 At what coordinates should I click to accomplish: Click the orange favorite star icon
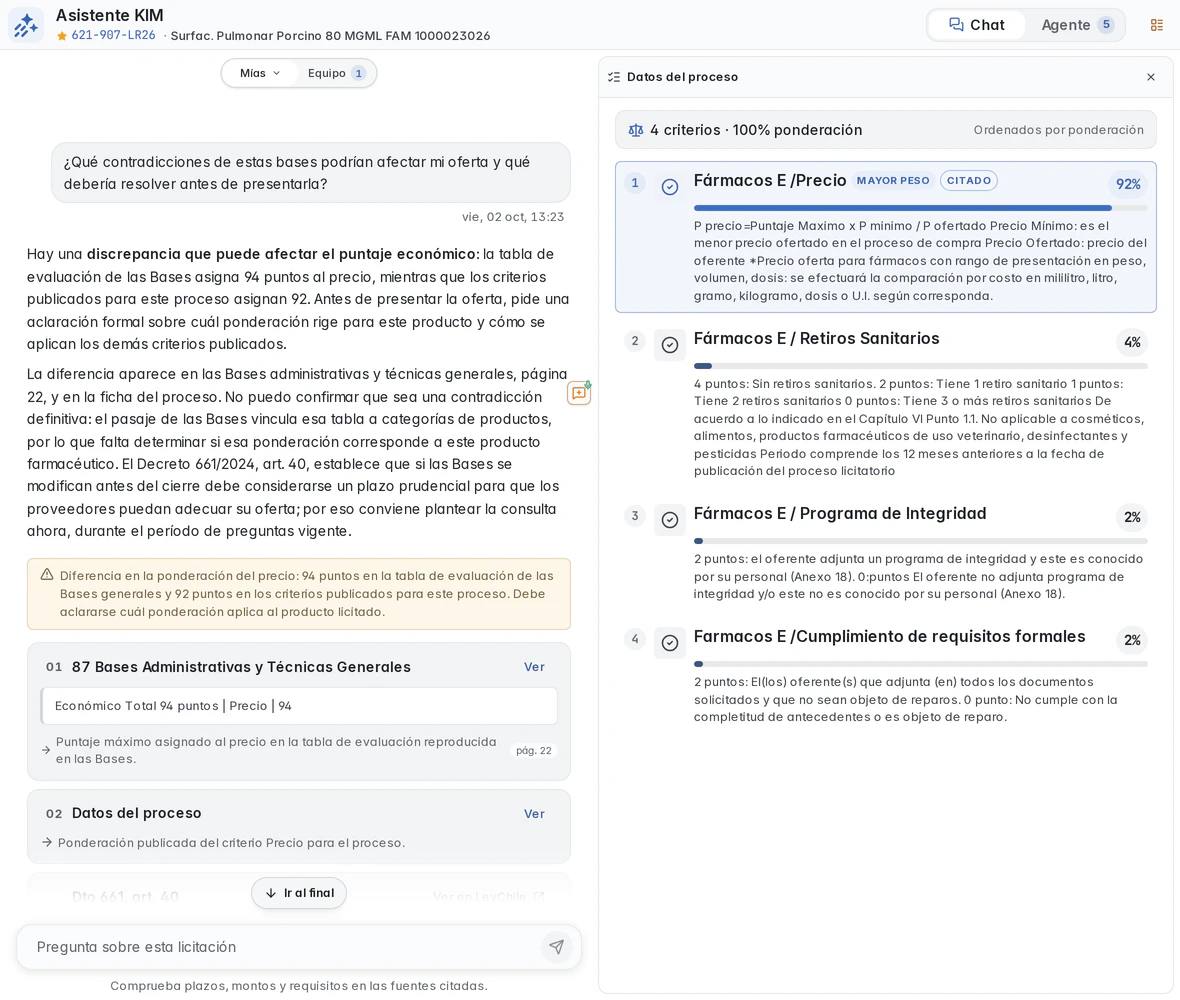click(62, 36)
